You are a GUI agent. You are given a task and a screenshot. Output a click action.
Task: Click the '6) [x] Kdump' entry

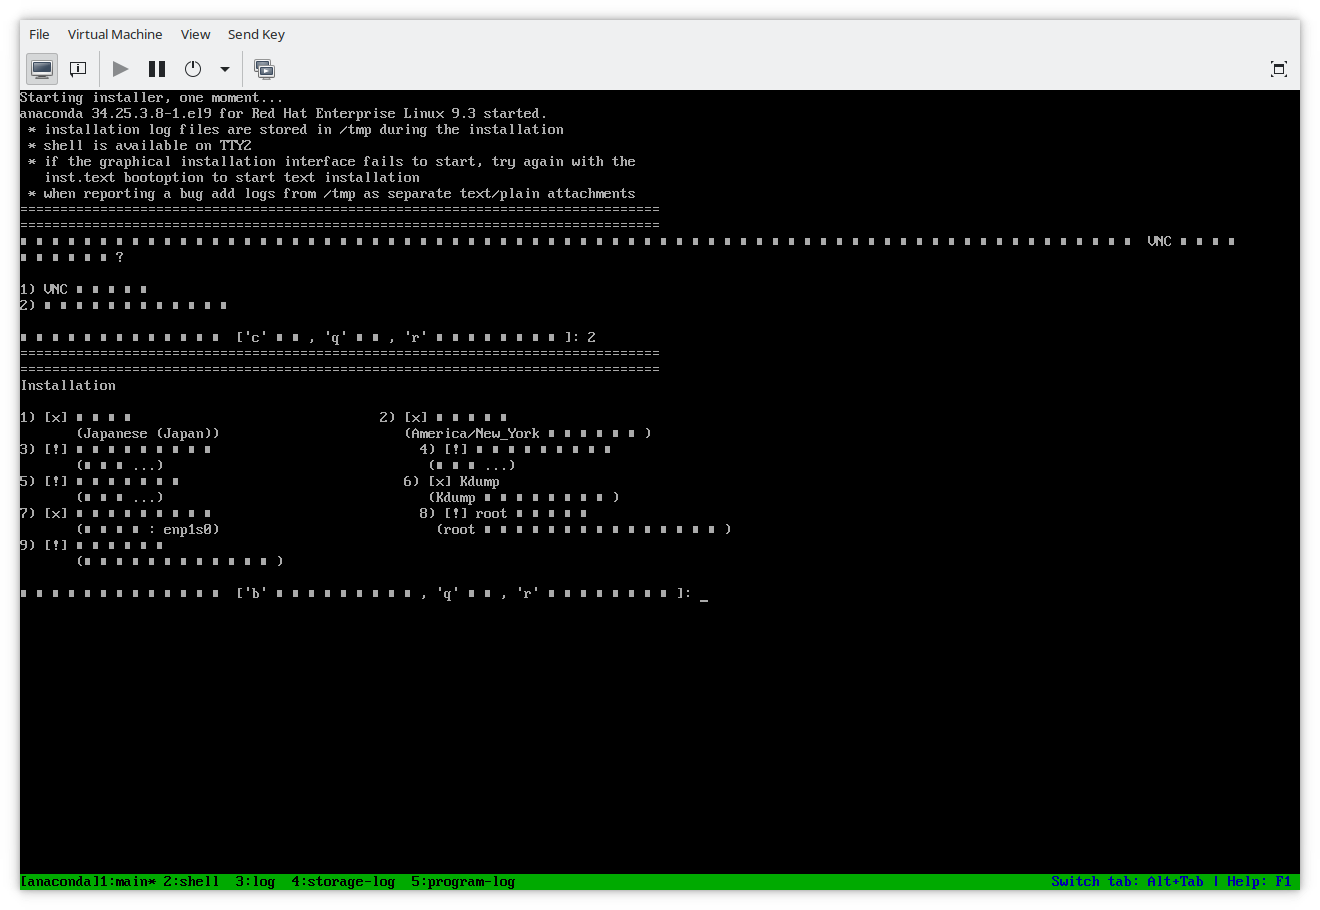coord(451,482)
